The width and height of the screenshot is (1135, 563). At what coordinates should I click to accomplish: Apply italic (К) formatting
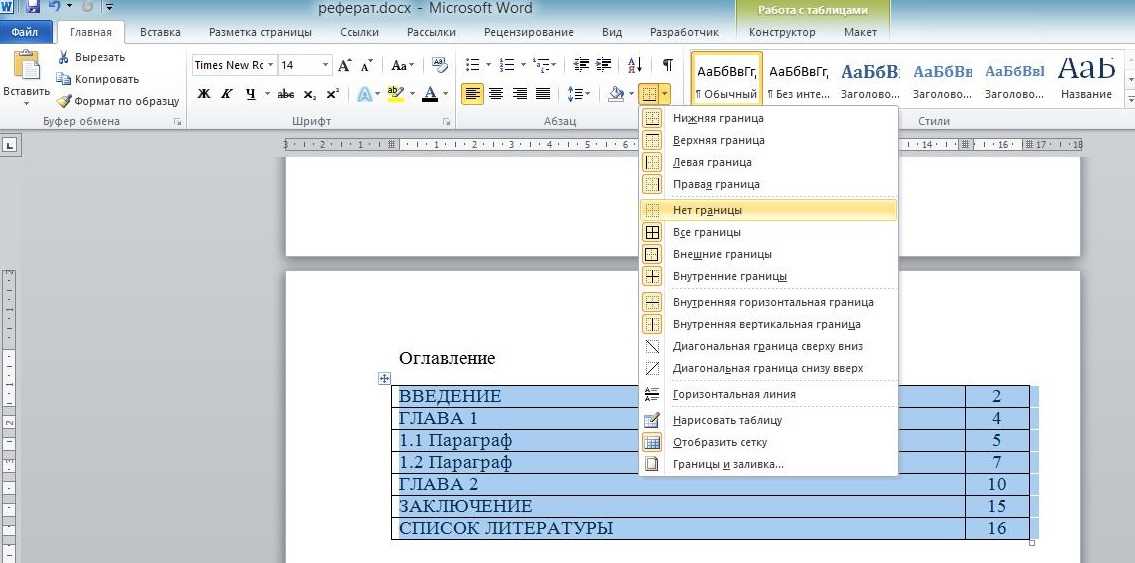pos(226,94)
